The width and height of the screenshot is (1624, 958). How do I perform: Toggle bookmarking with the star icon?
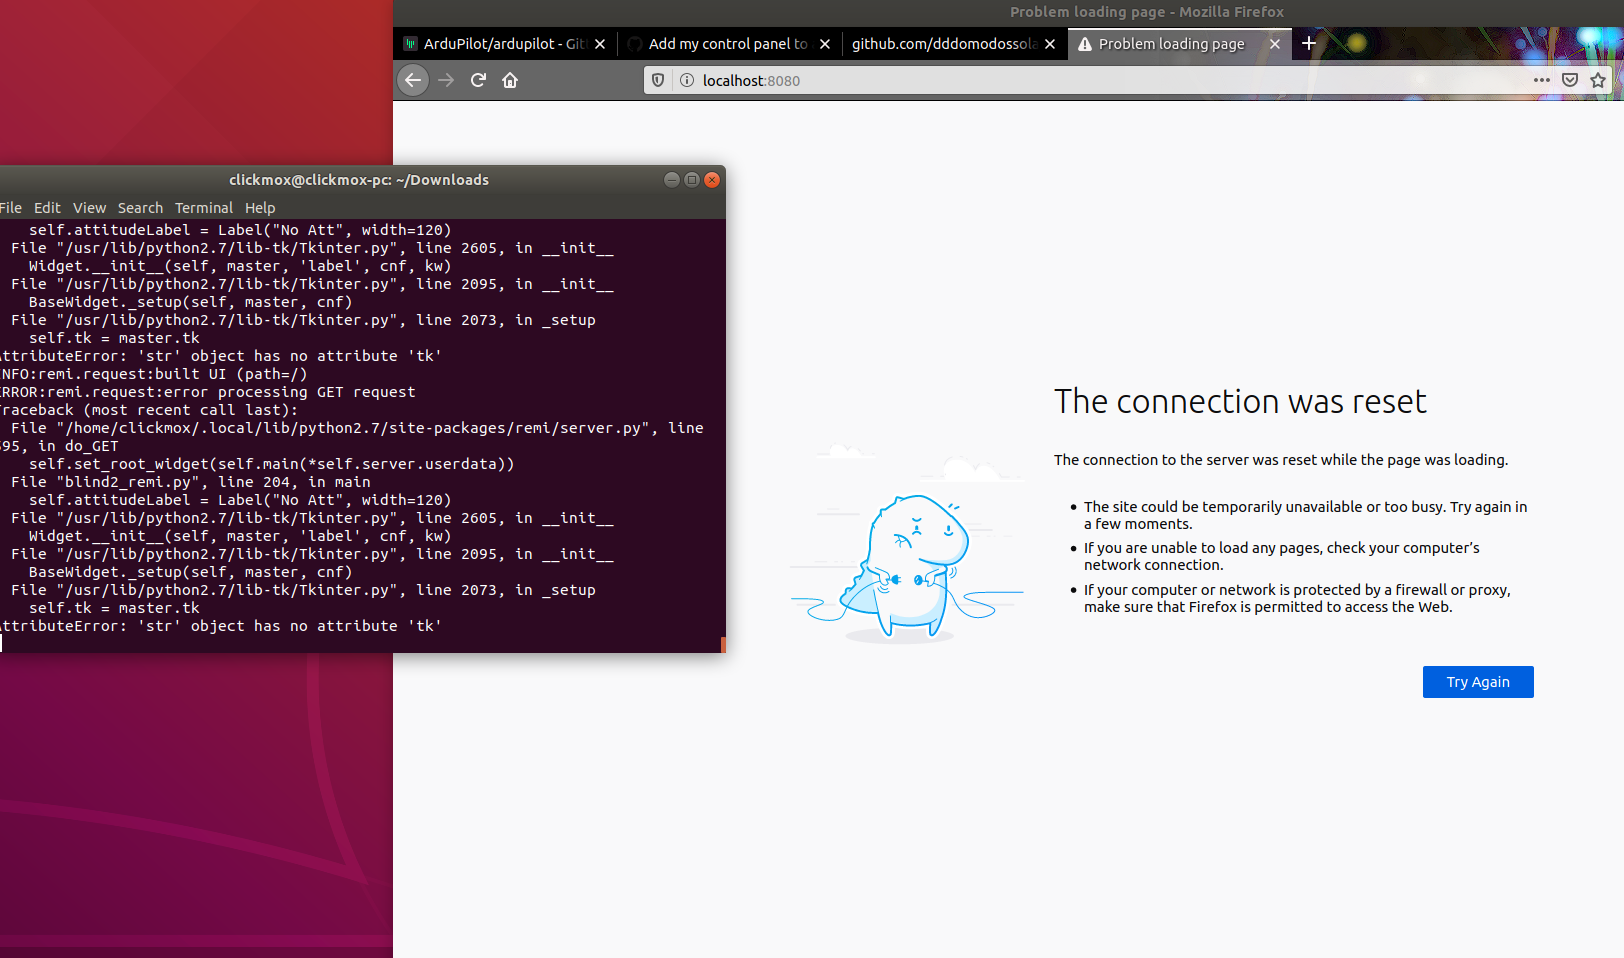tap(1597, 80)
